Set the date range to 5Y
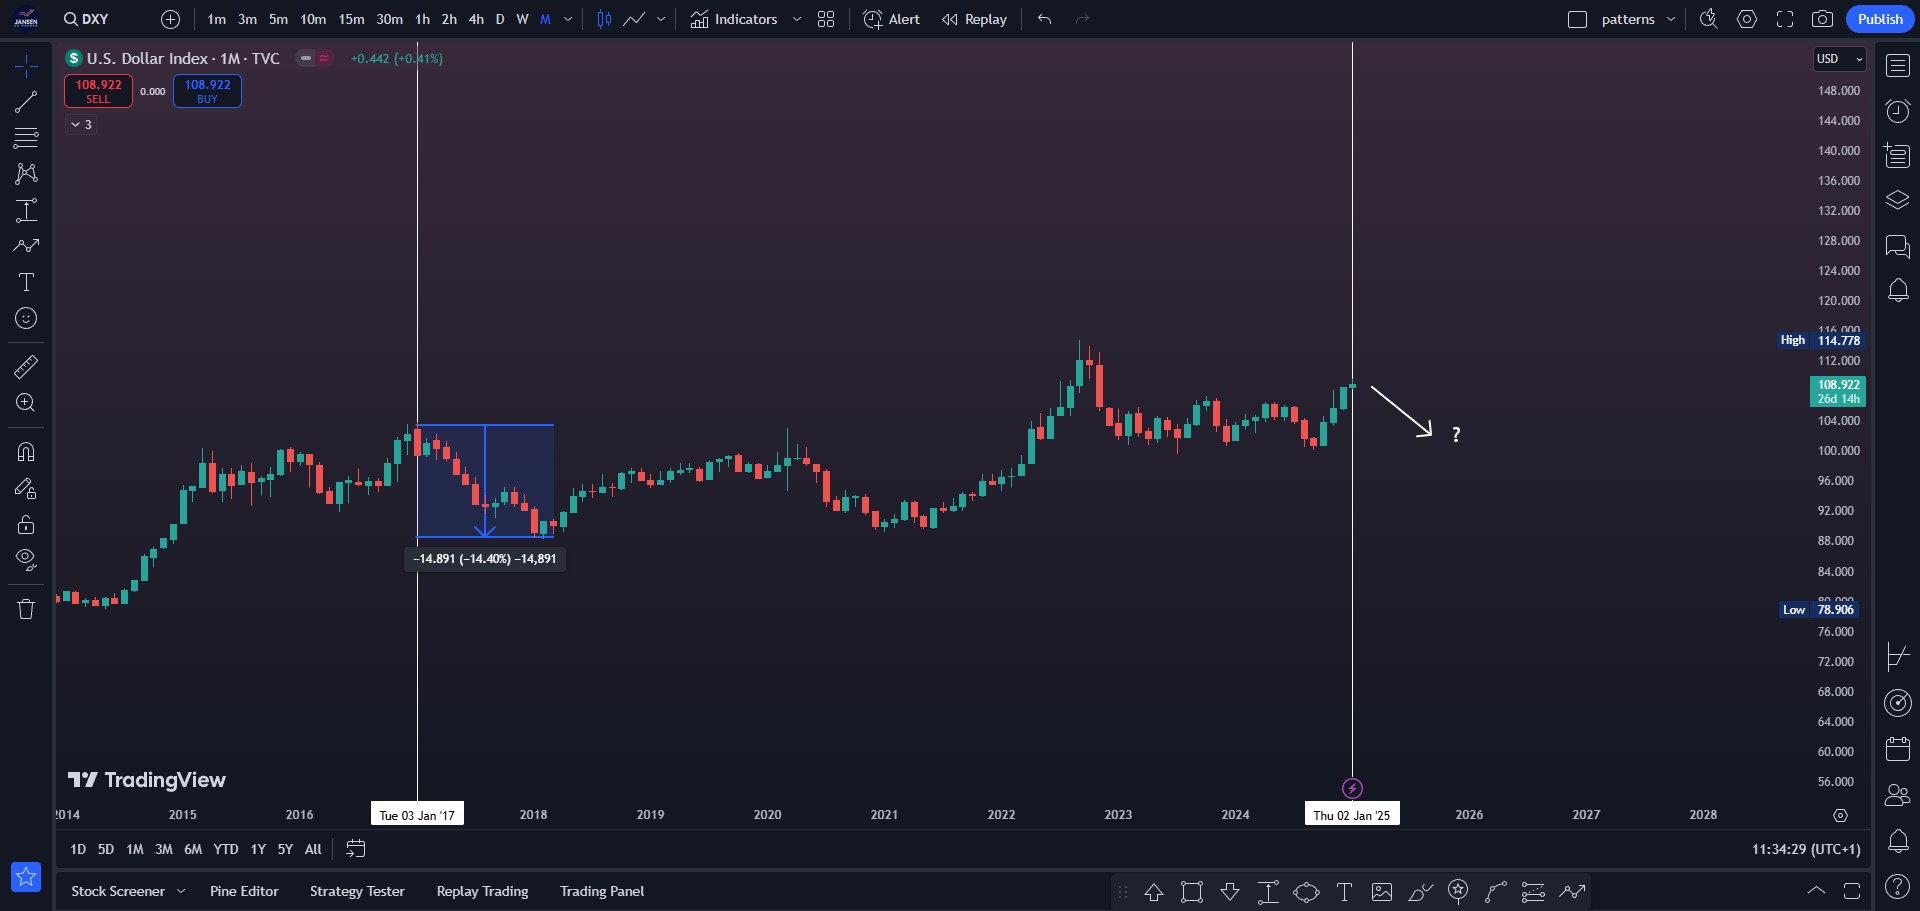This screenshot has width=1920, height=911. [x=285, y=849]
